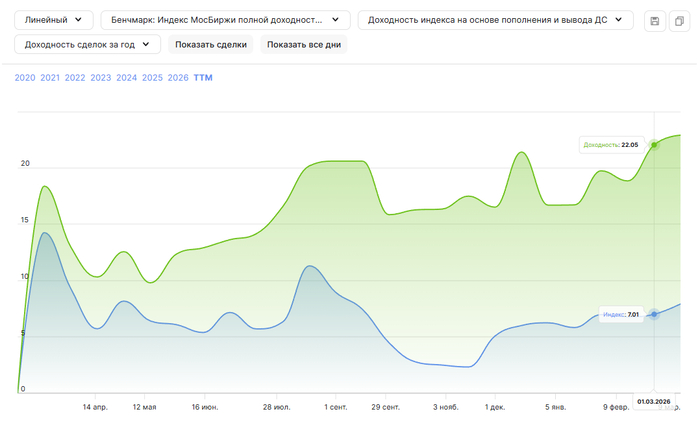Viewport: 700px width, 431px height.
Task: Click the save chart icon
Action: click(x=654, y=21)
